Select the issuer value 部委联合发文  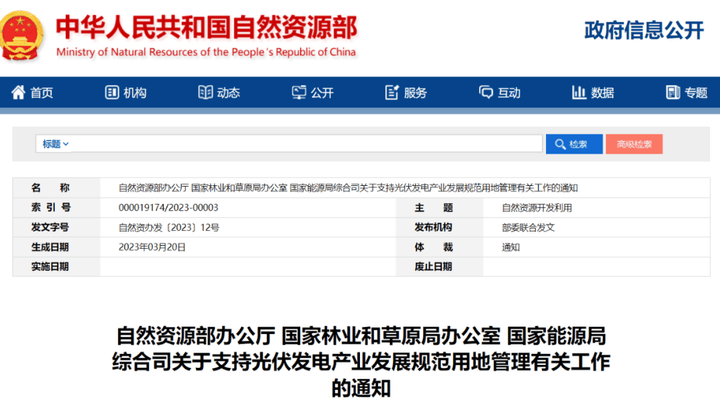(x=528, y=227)
